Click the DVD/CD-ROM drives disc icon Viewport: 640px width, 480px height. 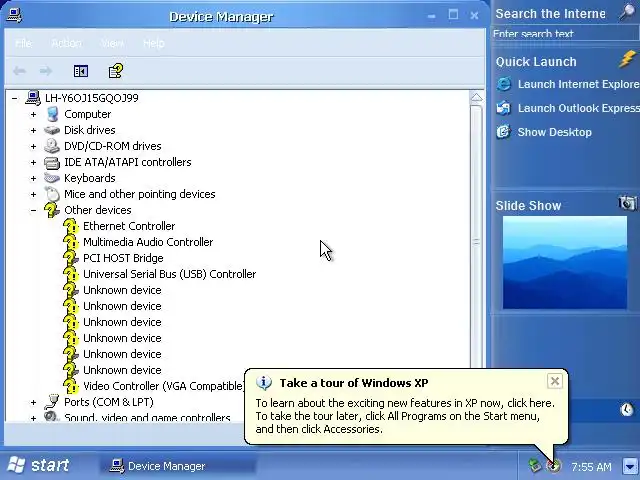tap(52, 146)
